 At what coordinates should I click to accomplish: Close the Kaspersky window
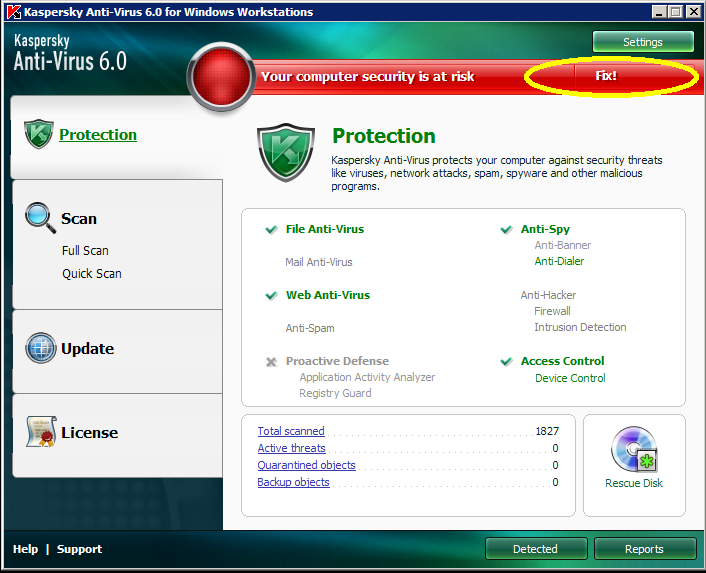(693, 12)
